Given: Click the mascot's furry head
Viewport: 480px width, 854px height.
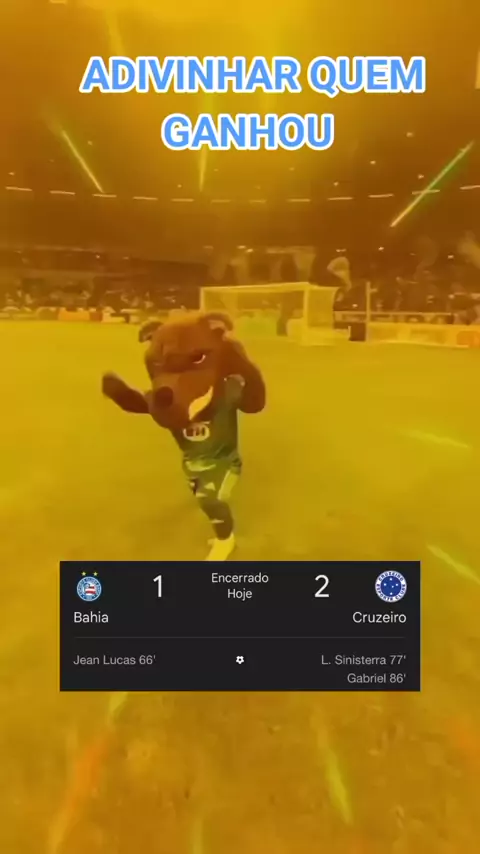Looking at the screenshot, I should [x=183, y=362].
